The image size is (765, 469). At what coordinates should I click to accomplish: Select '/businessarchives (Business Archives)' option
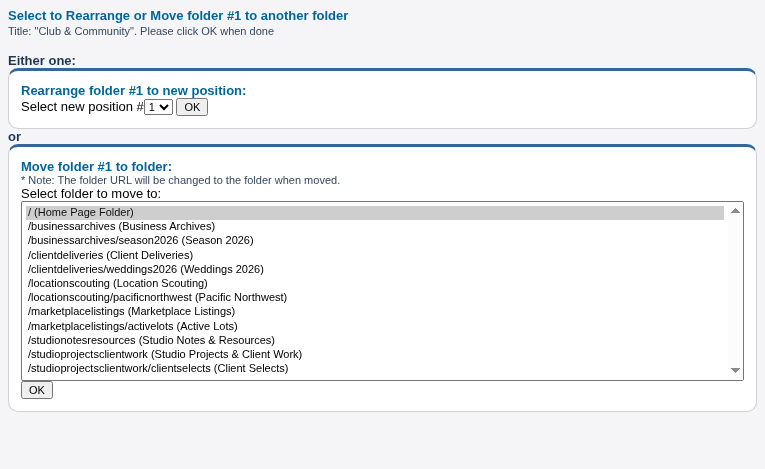click(375, 226)
